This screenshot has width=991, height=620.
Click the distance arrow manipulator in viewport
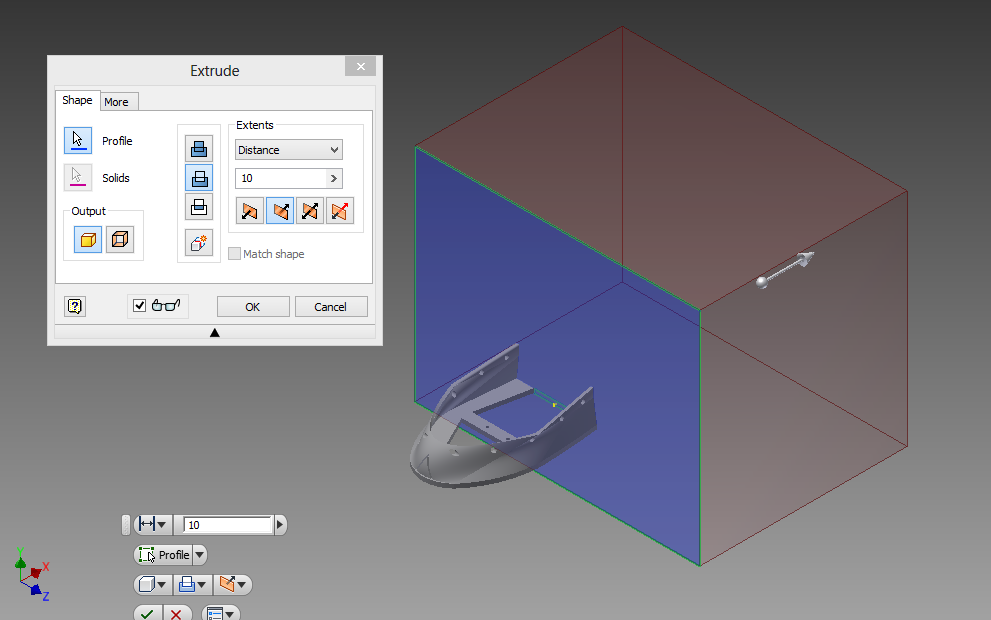click(785, 269)
